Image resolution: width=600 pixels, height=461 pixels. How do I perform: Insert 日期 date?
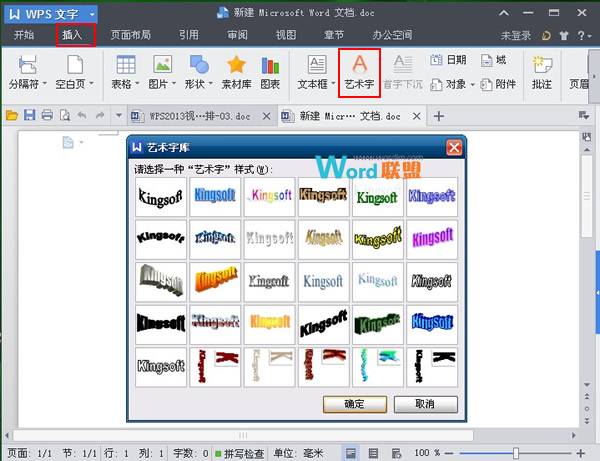(x=448, y=60)
